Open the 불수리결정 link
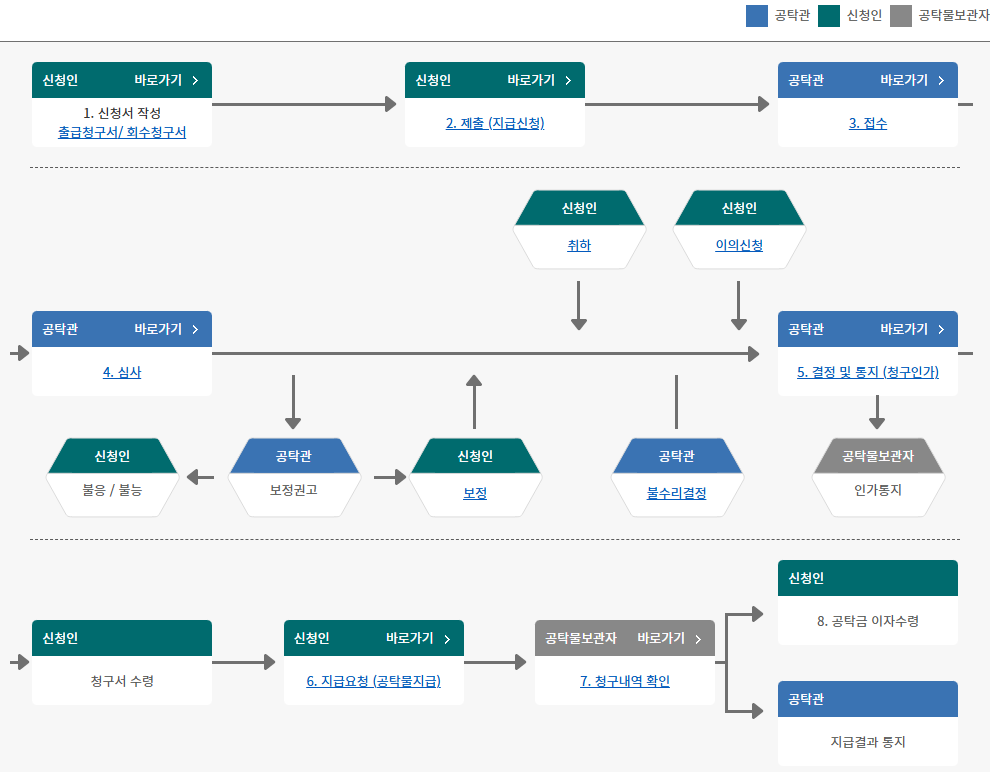 tap(676, 493)
